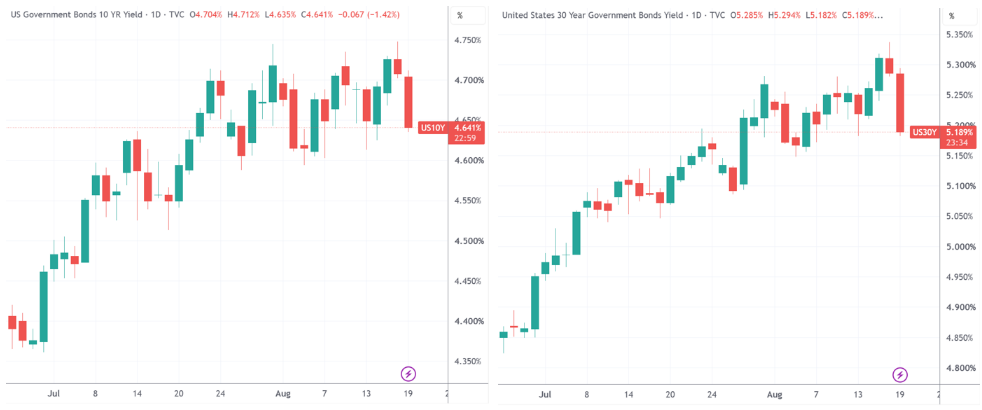Click the 4.750% level on 10Y price axis
This screenshot has width=982, height=410.
coord(467,40)
